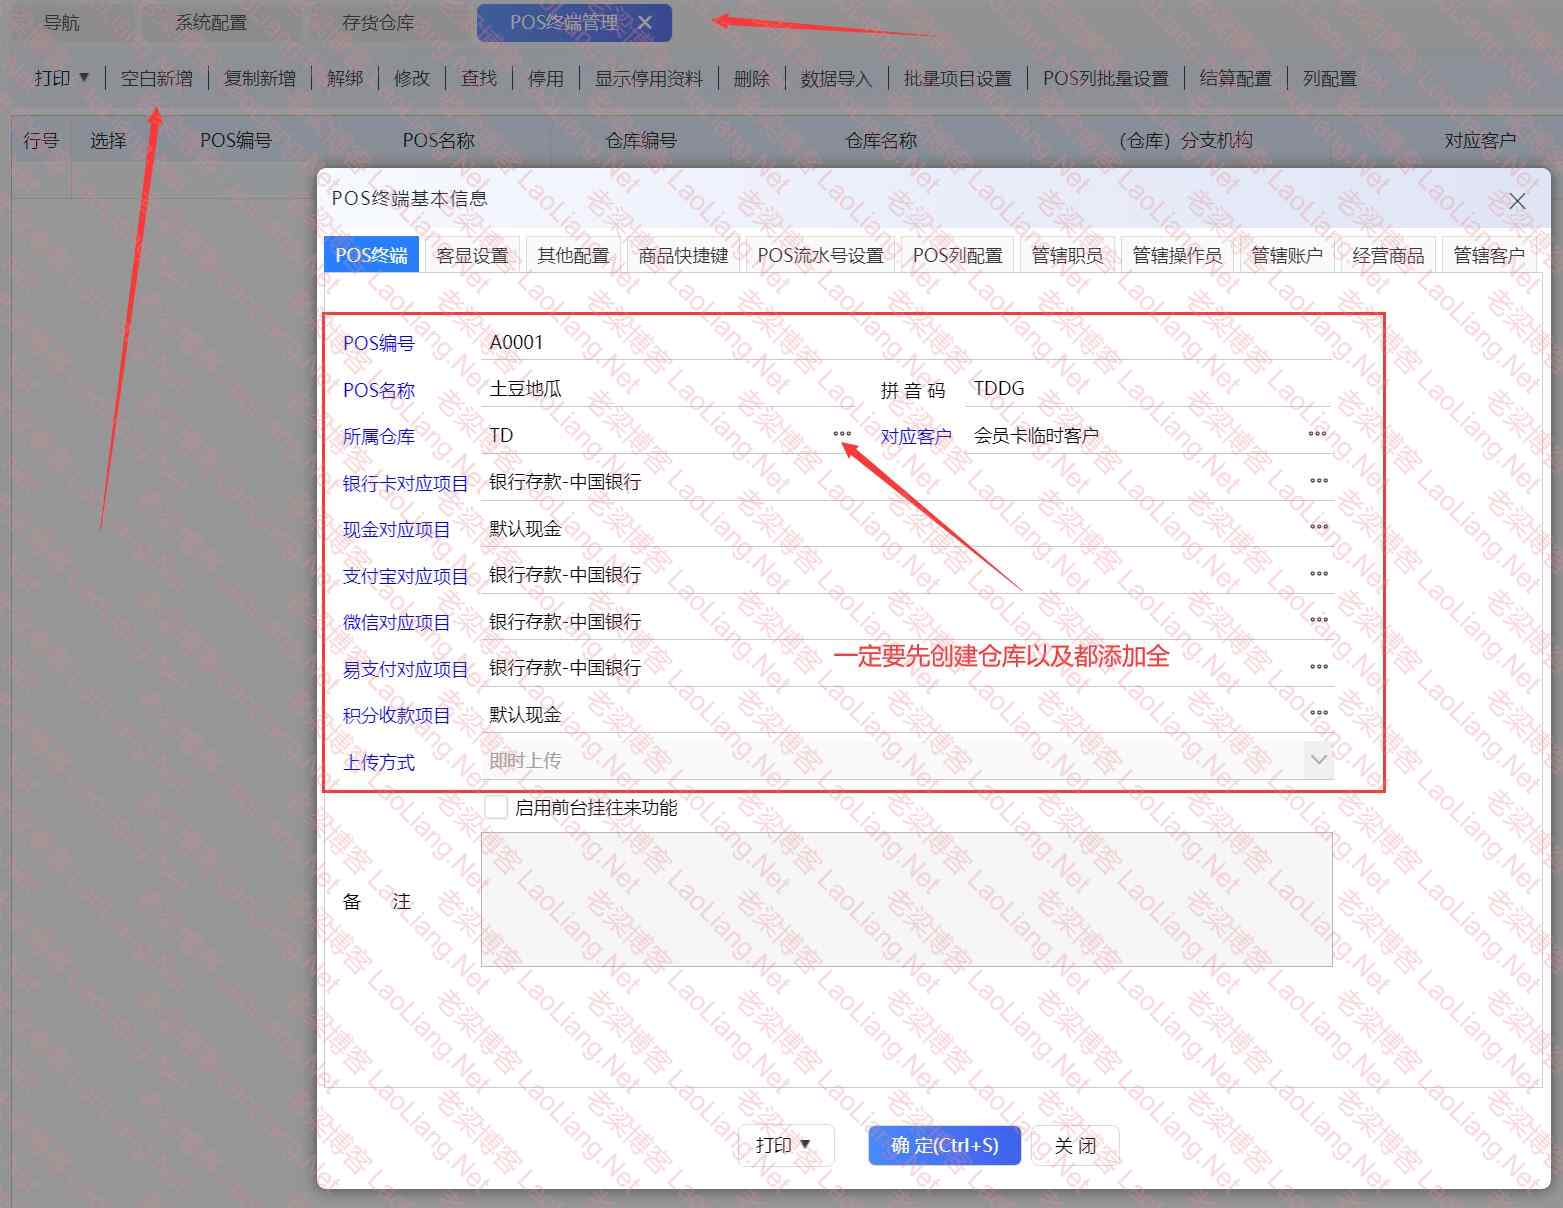The image size is (1563, 1208).
Task: Open lookup for 银行卡对应项目 field
Action: click(1318, 481)
